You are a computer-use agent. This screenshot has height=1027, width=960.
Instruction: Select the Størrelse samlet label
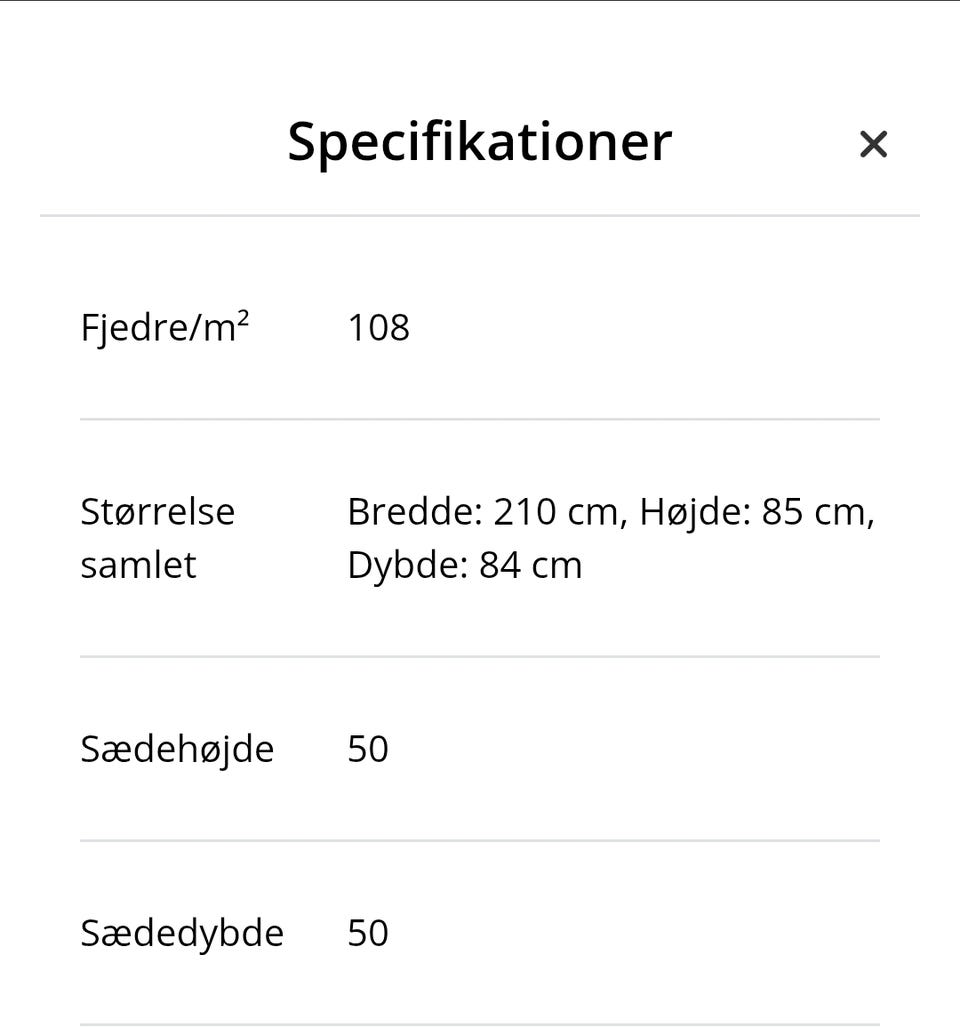click(157, 537)
